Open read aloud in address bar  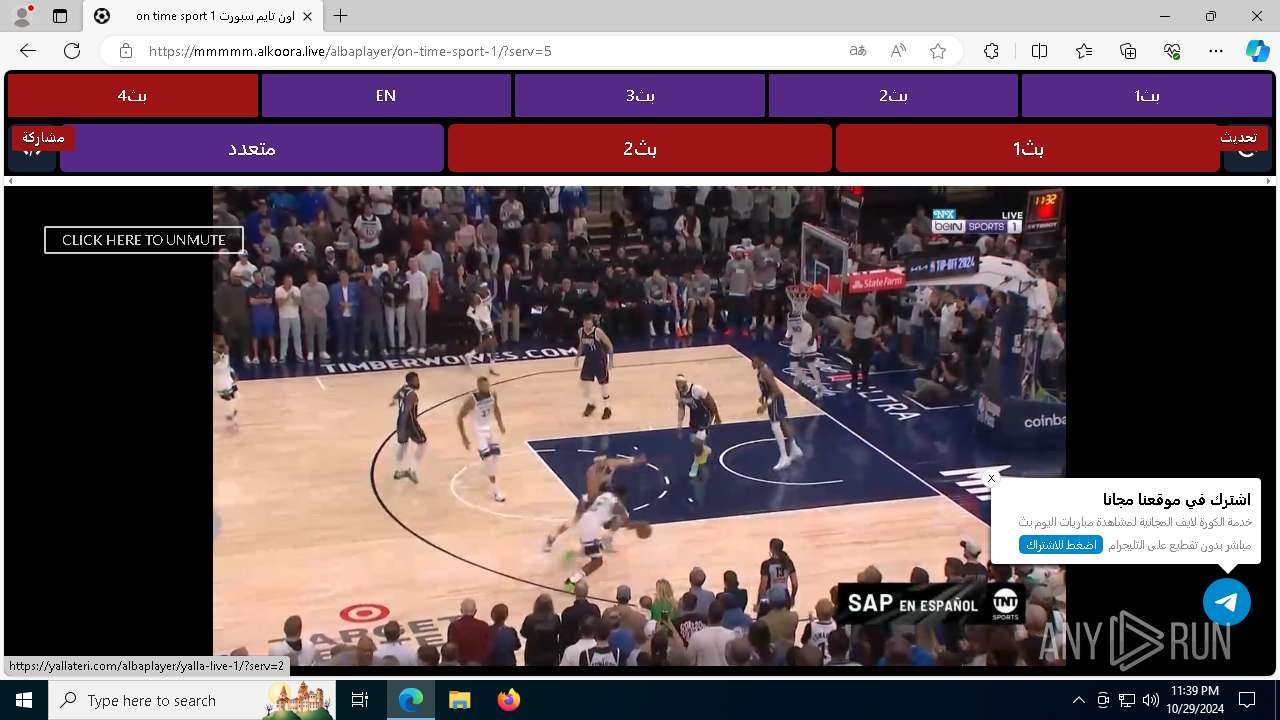tap(898, 51)
